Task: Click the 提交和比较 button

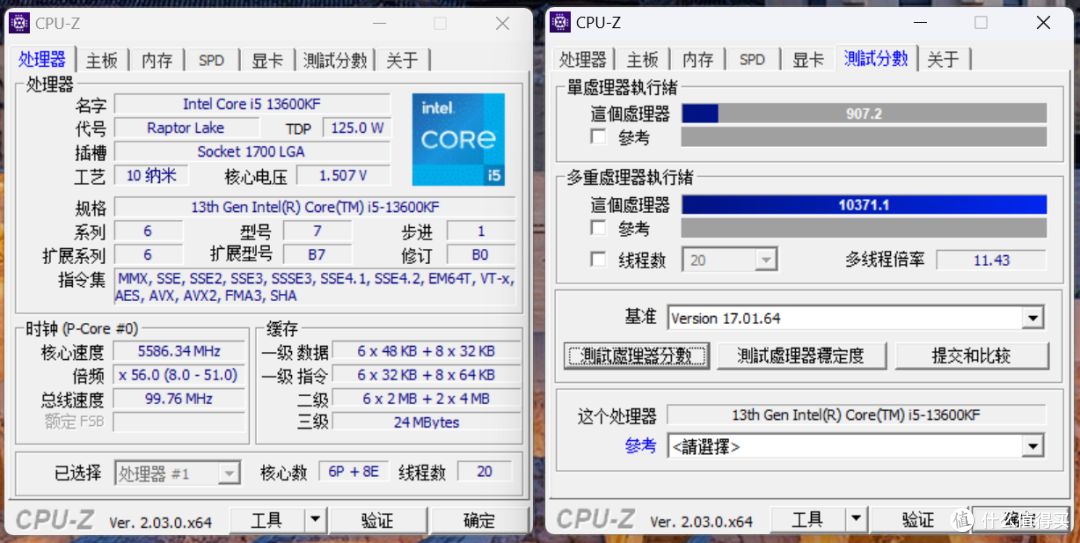Action: (972, 356)
